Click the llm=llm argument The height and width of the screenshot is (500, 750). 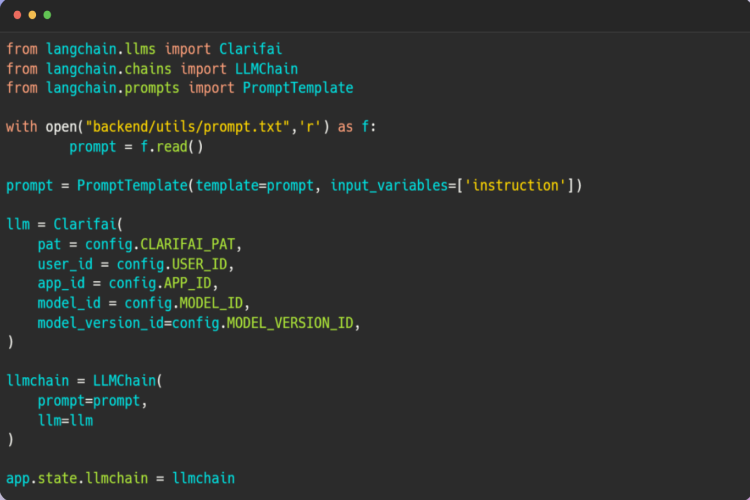66,421
